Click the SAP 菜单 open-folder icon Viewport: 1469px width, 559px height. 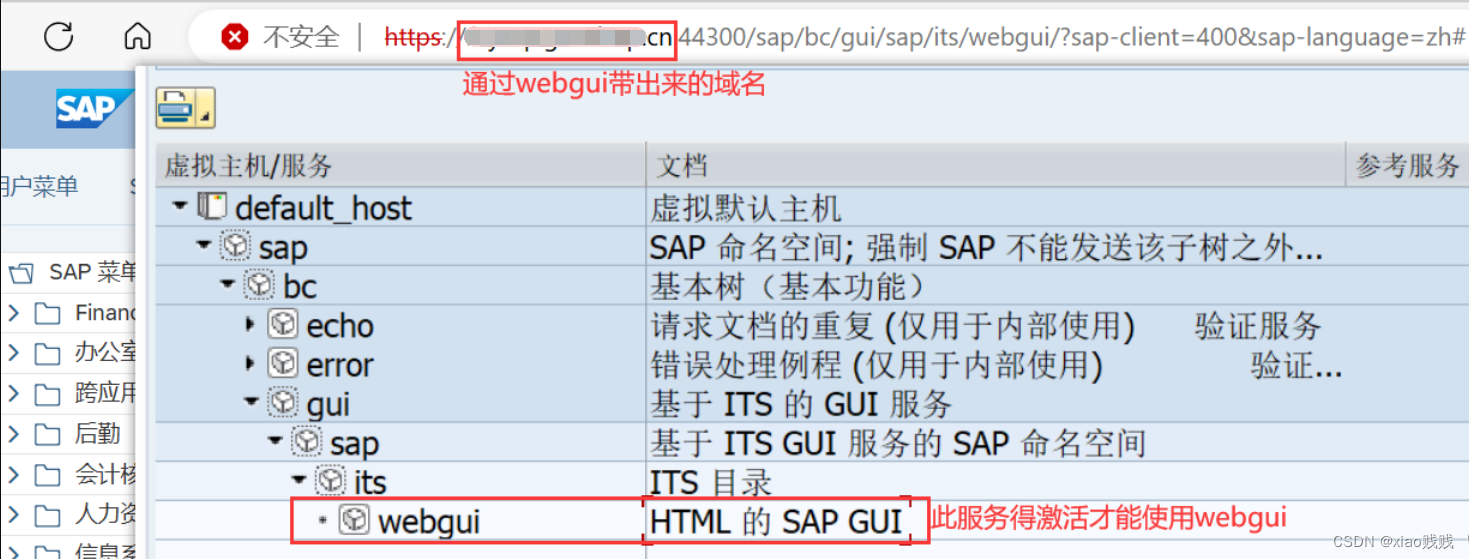[x=23, y=273]
